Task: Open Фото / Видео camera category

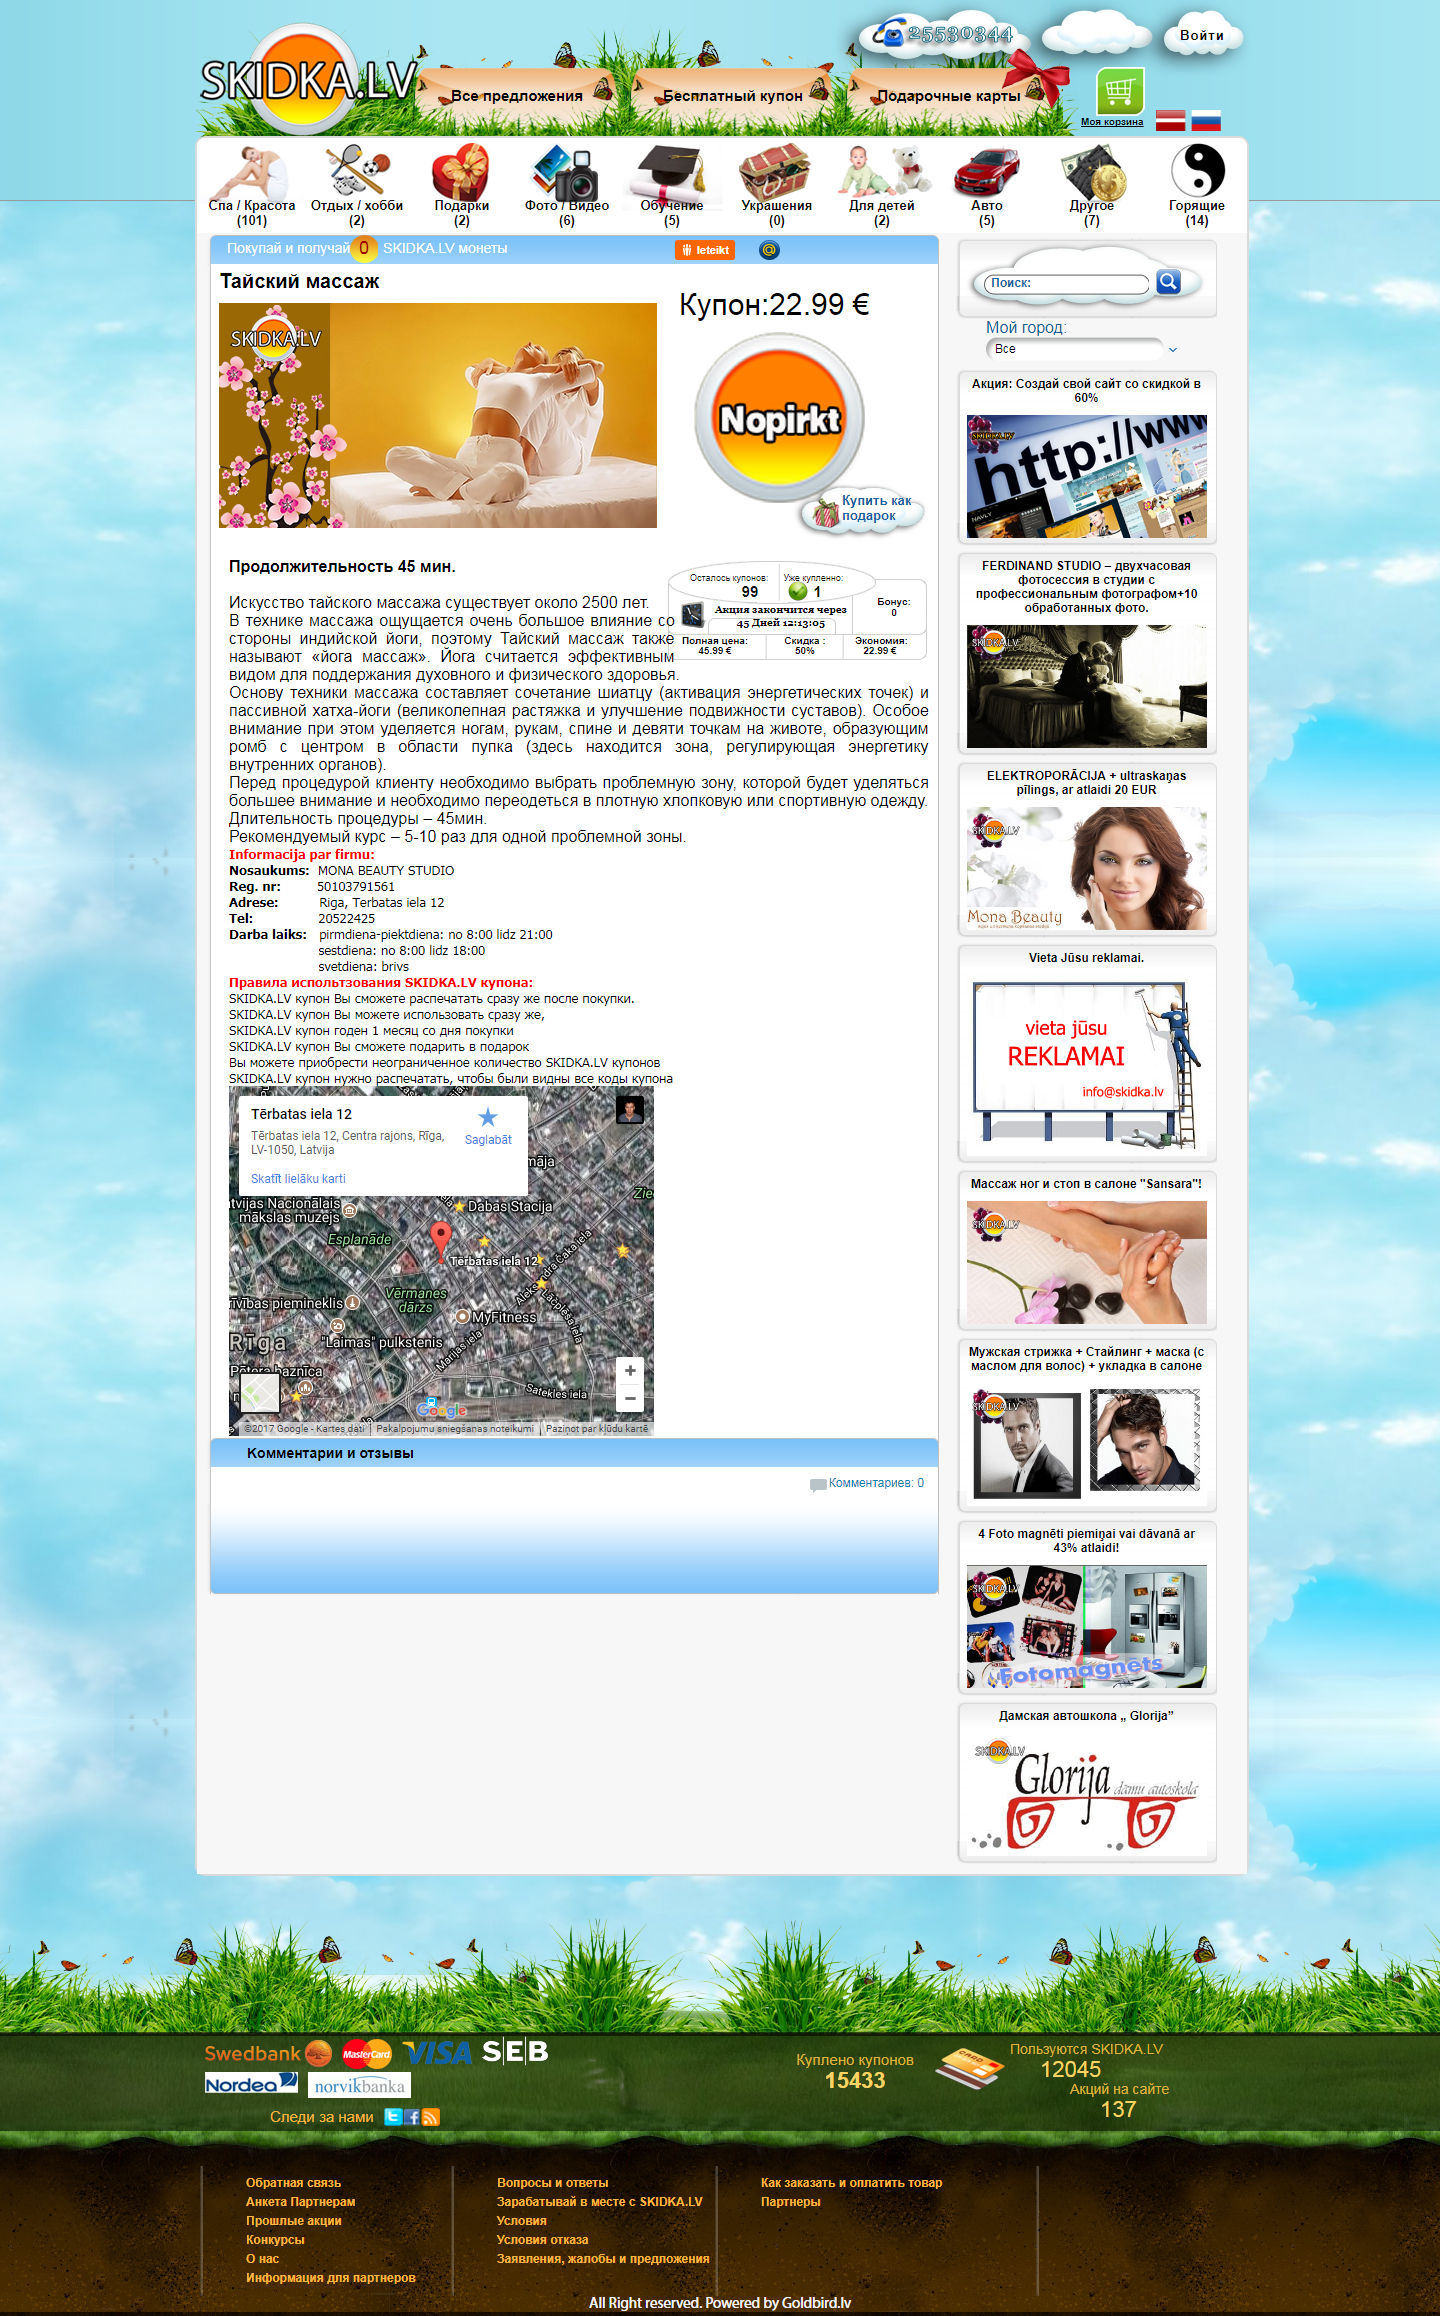Action: point(566,171)
